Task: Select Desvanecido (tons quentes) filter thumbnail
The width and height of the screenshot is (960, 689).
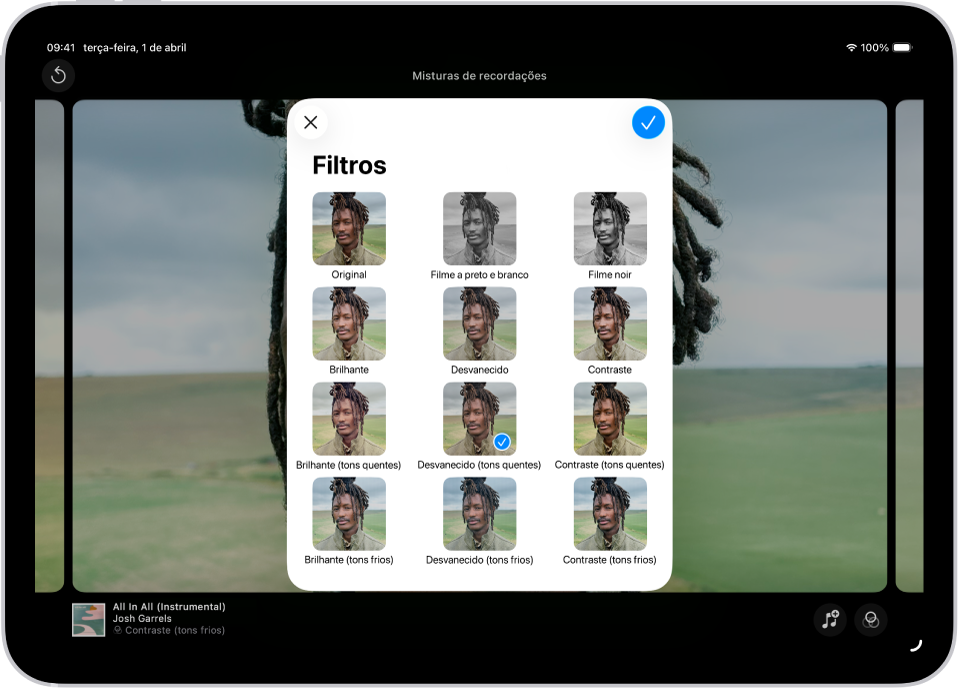Action: (x=479, y=418)
